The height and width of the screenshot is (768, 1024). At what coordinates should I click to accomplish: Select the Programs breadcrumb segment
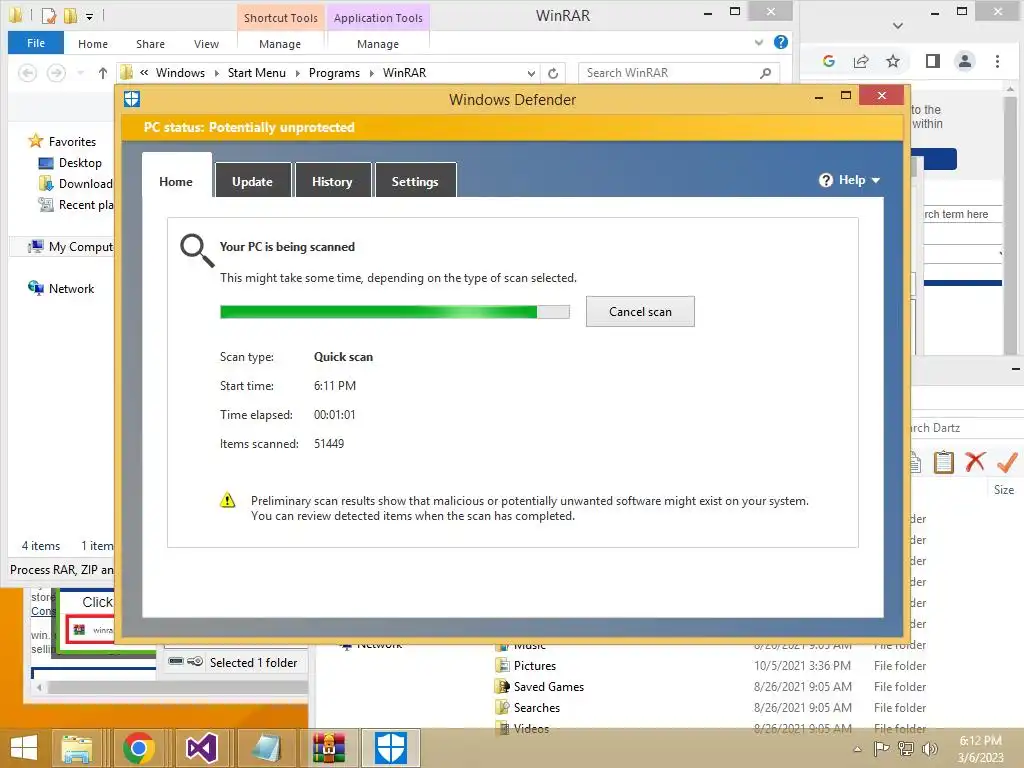click(334, 72)
